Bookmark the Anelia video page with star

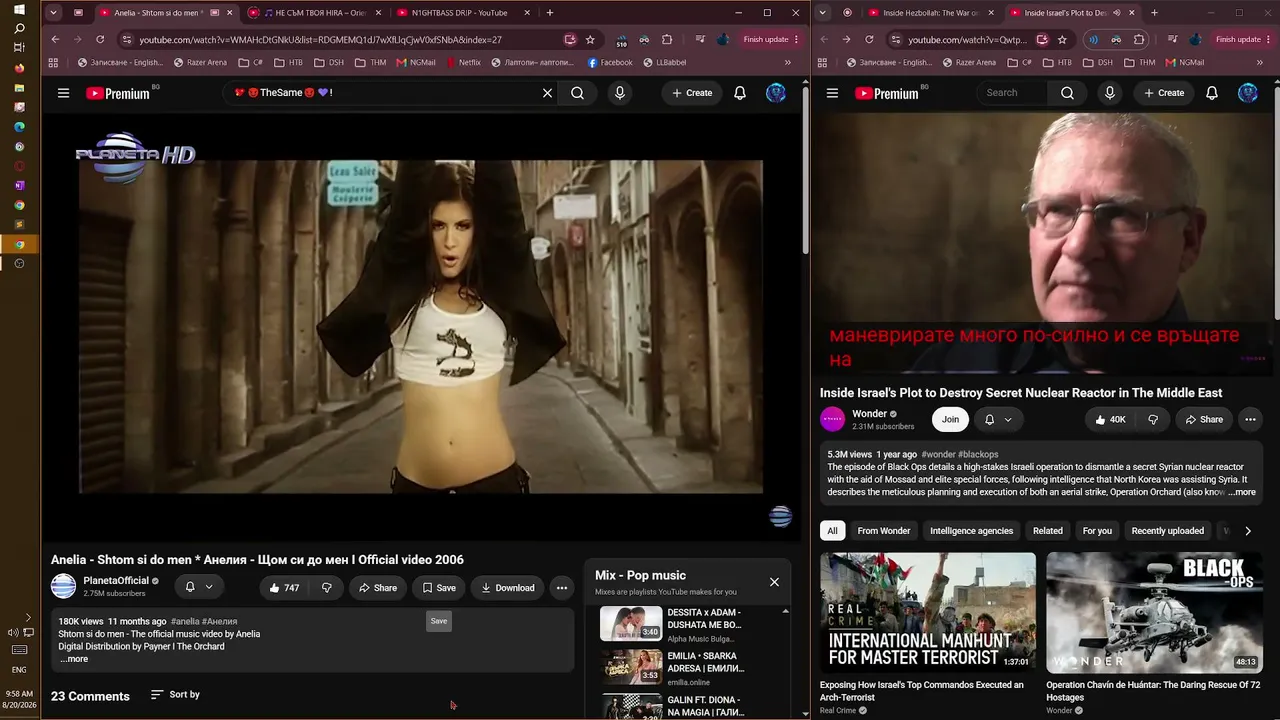click(590, 39)
